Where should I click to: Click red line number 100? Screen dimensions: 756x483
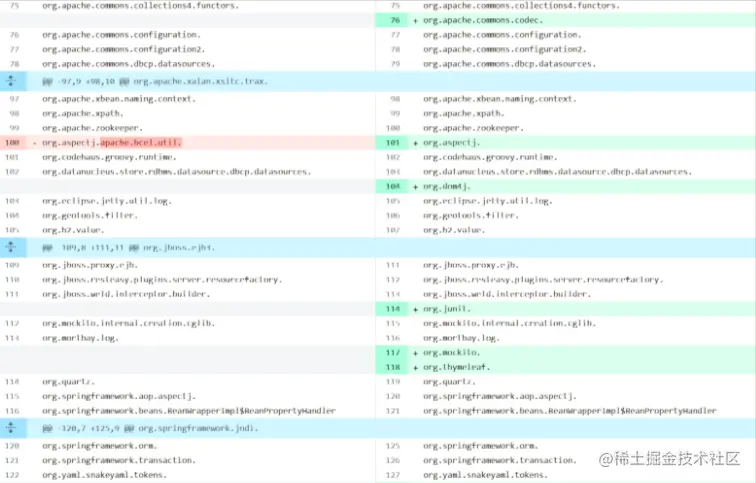pyautogui.click(x=12, y=143)
